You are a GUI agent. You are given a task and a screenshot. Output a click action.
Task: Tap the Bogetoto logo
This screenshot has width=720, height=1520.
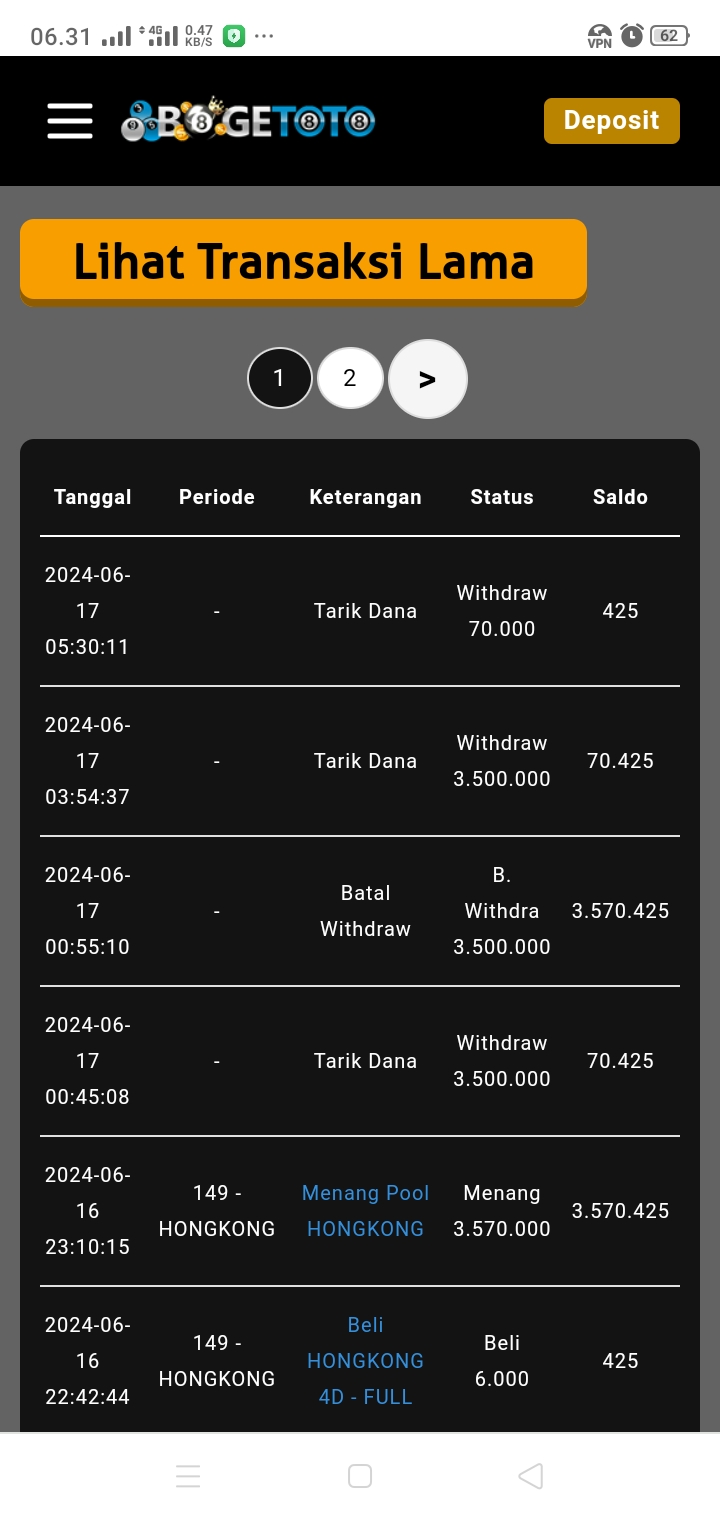point(248,121)
